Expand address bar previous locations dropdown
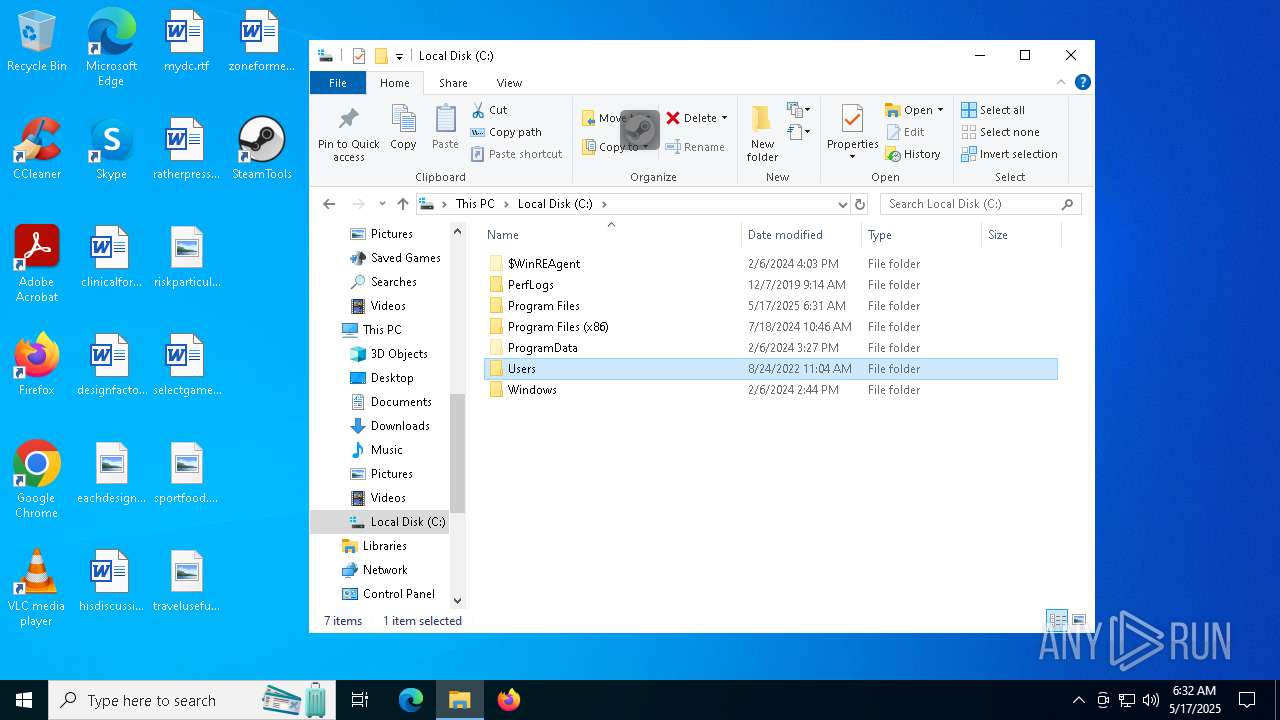This screenshot has width=1280, height=720. (x=842, y=204)
